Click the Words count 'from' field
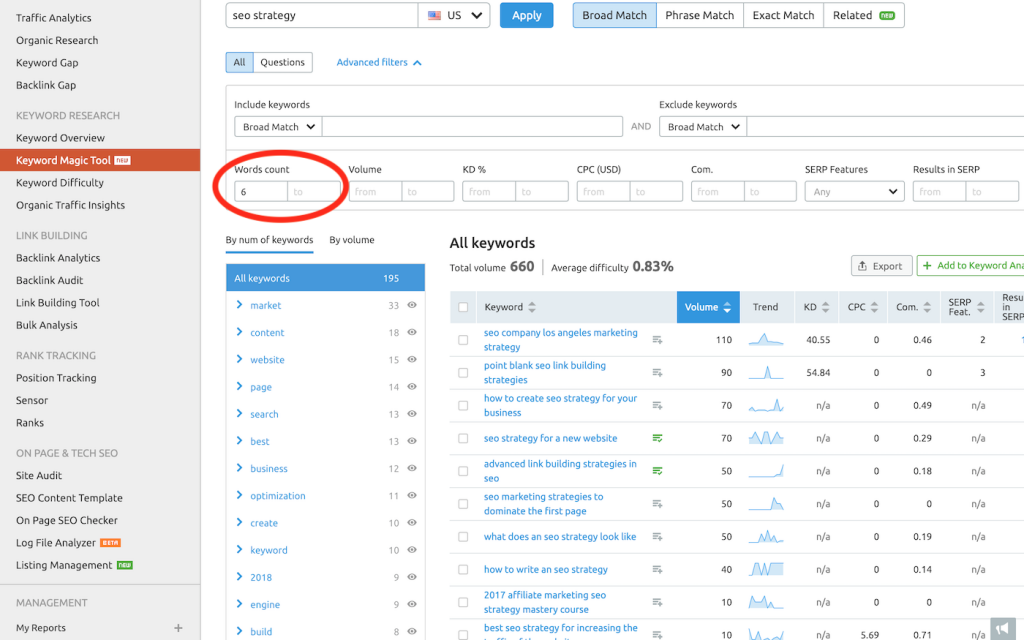 (x=261, y=191)
